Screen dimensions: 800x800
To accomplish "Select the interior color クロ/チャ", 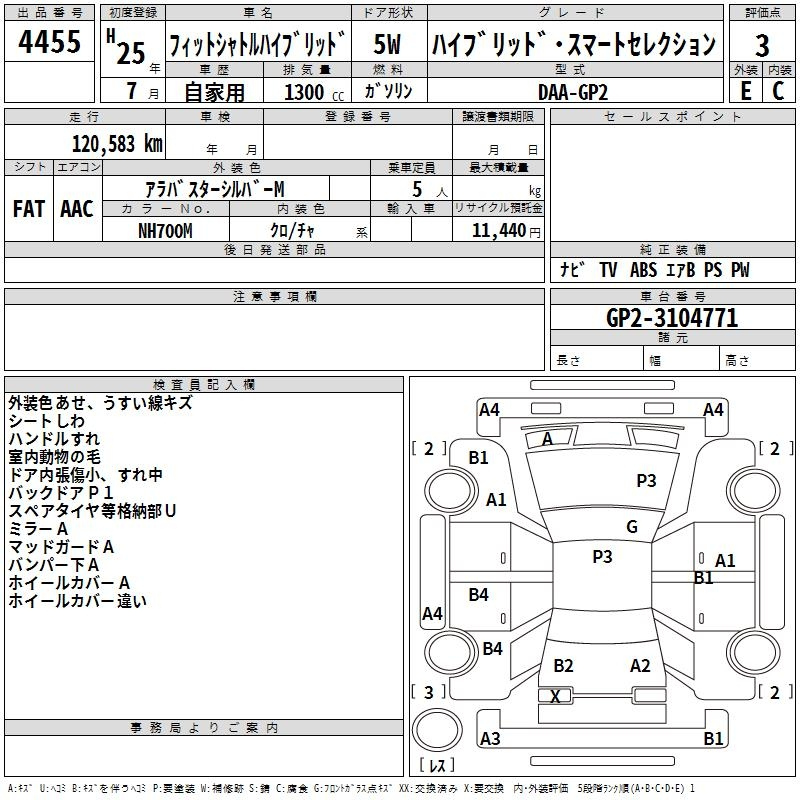I will pyautogui.click(x=292, y=231).
